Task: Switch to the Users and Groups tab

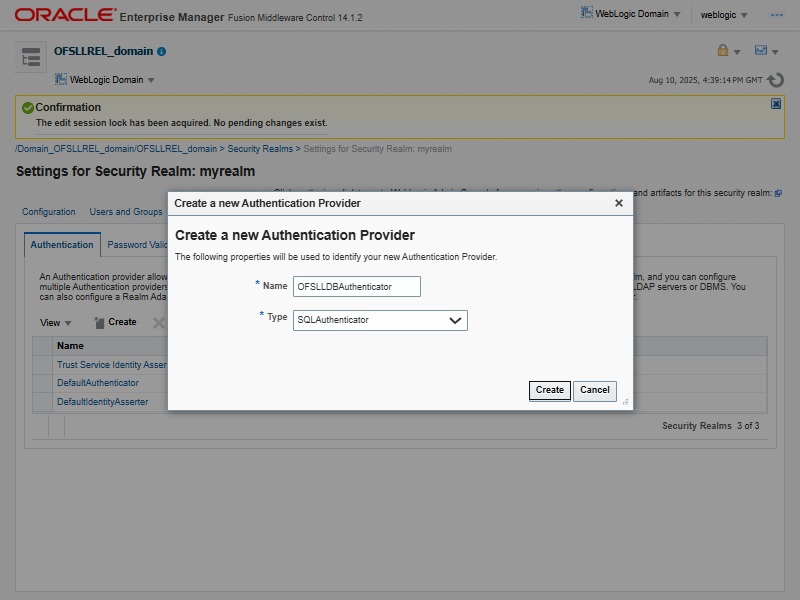Action: click(126, 212)
